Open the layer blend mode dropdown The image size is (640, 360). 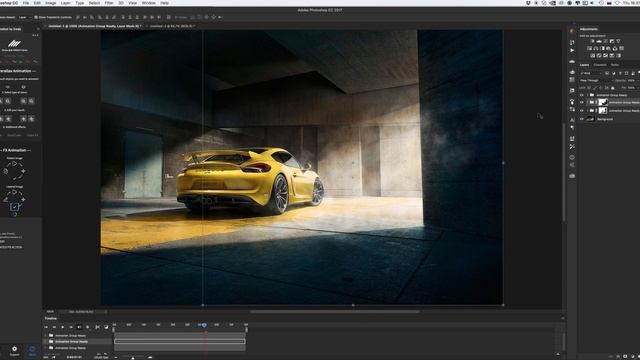(x=595, y=80)
